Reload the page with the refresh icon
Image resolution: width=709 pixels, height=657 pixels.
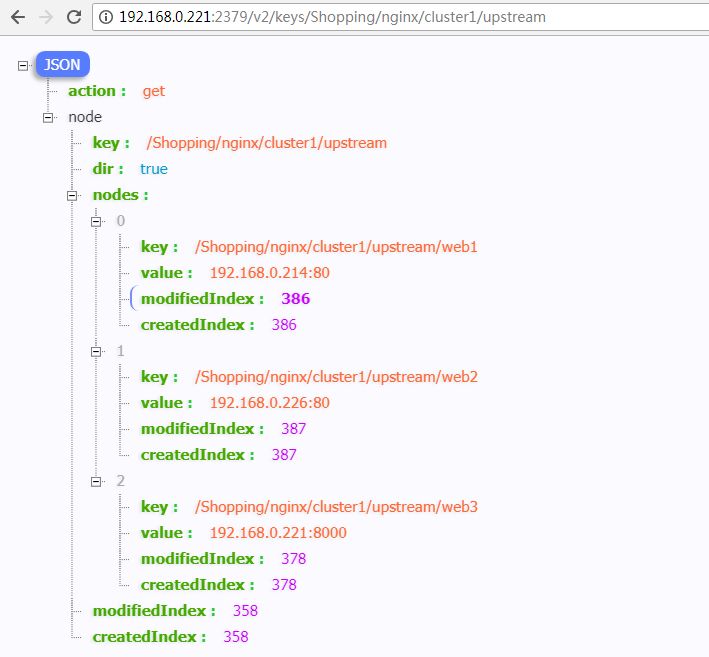[x=74, y=17]
